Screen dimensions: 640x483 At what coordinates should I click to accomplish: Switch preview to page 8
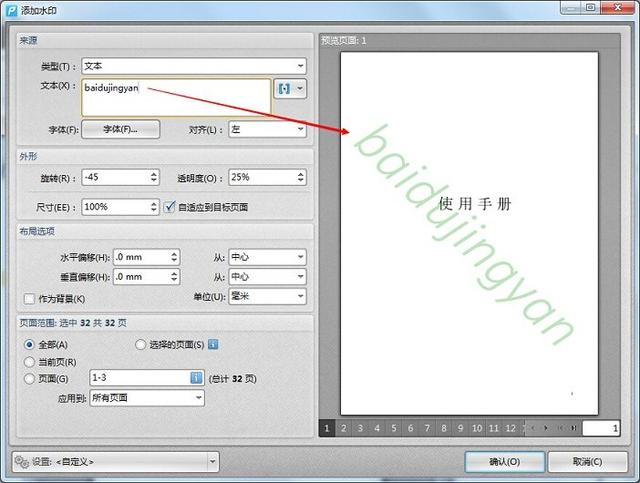coord(444,428)
